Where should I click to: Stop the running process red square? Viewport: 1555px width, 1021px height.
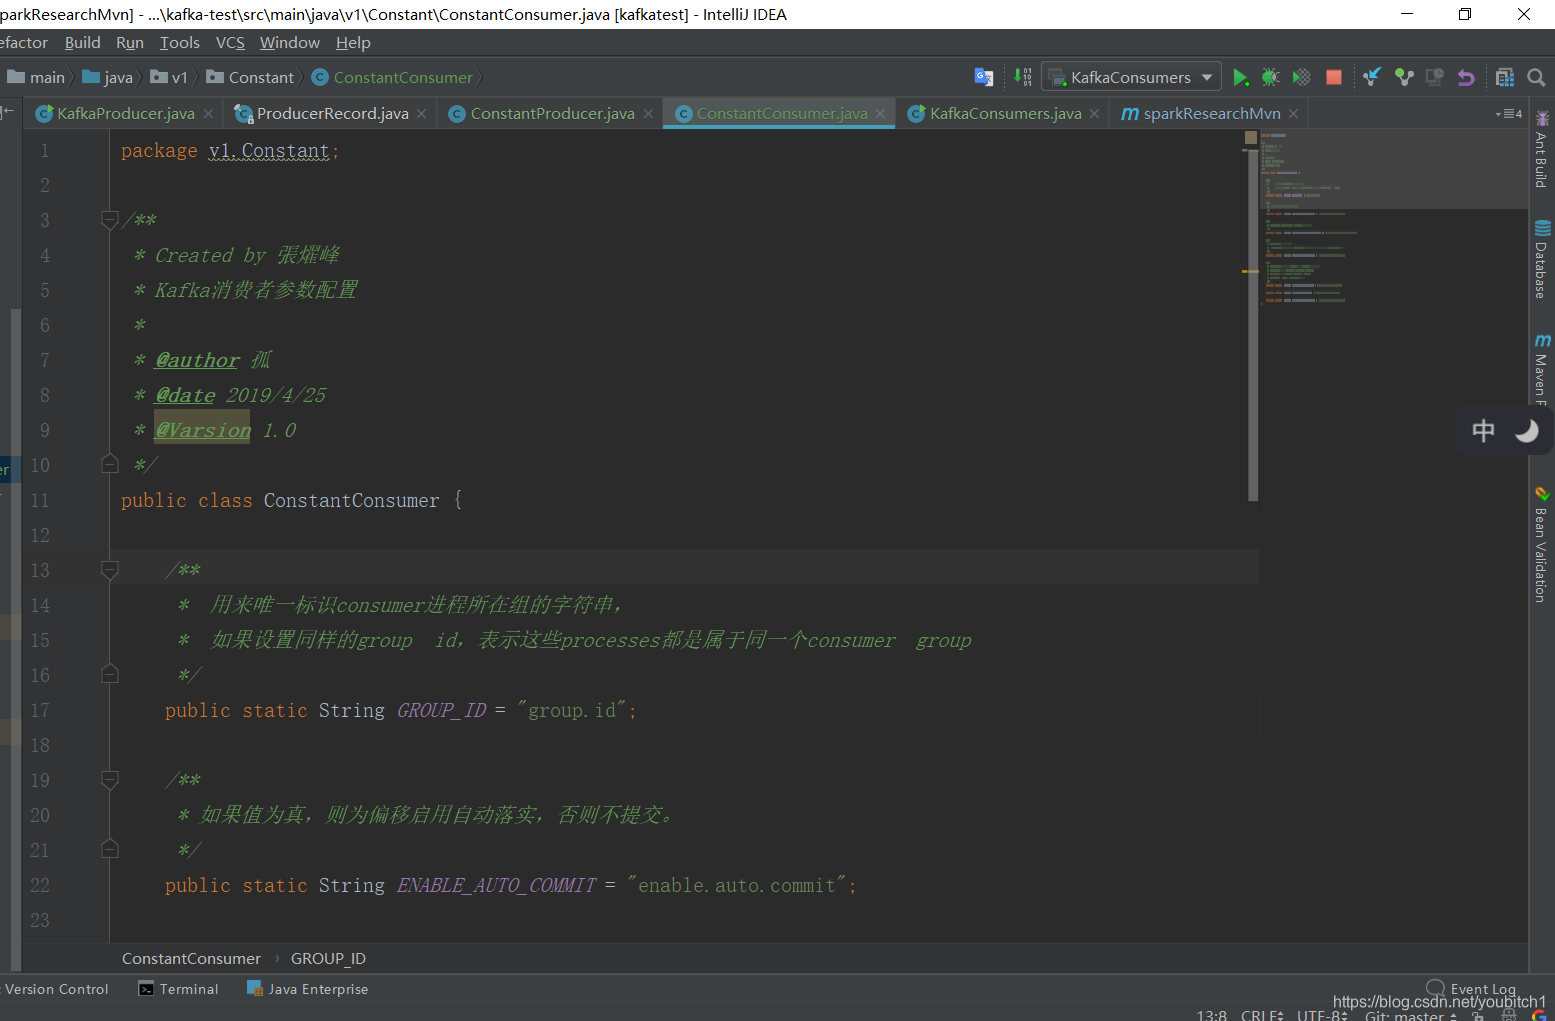point(1334,77)
